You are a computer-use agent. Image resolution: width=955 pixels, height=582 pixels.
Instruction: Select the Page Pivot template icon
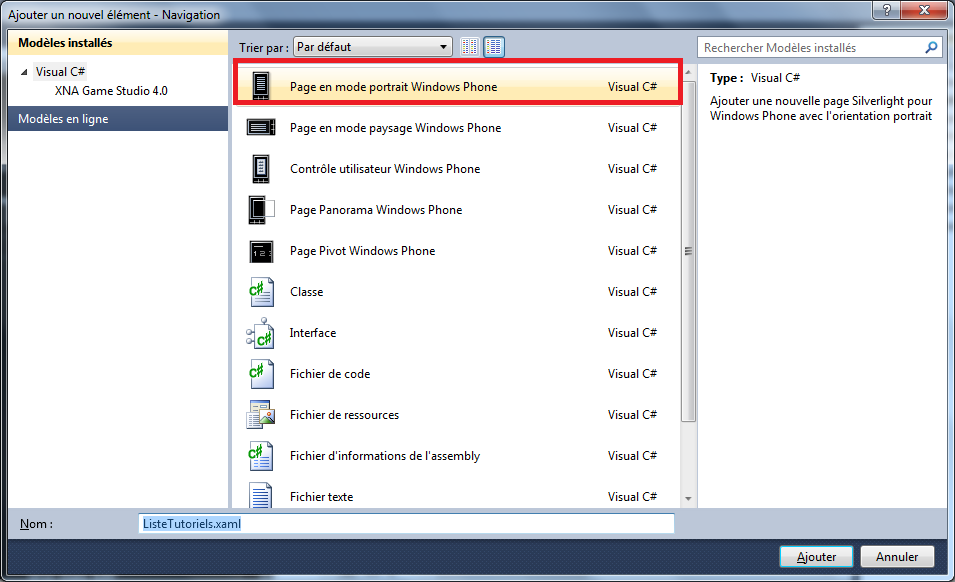click(x=261, y=251)
